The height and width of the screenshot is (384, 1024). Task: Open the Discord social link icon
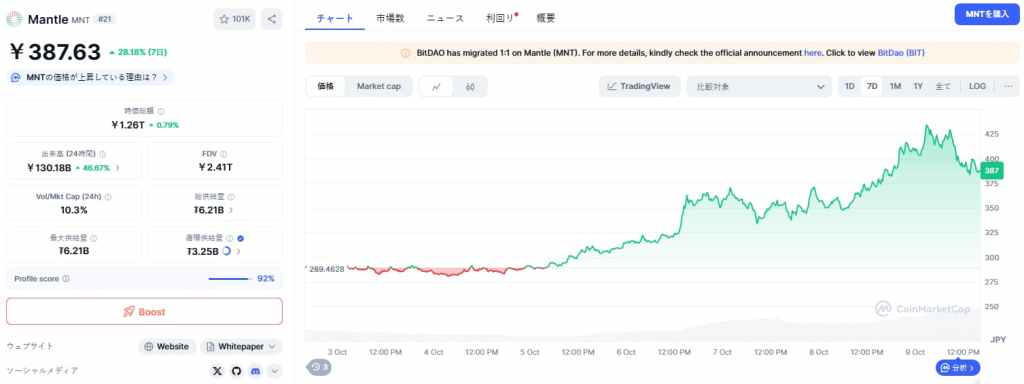pos(256,371)
